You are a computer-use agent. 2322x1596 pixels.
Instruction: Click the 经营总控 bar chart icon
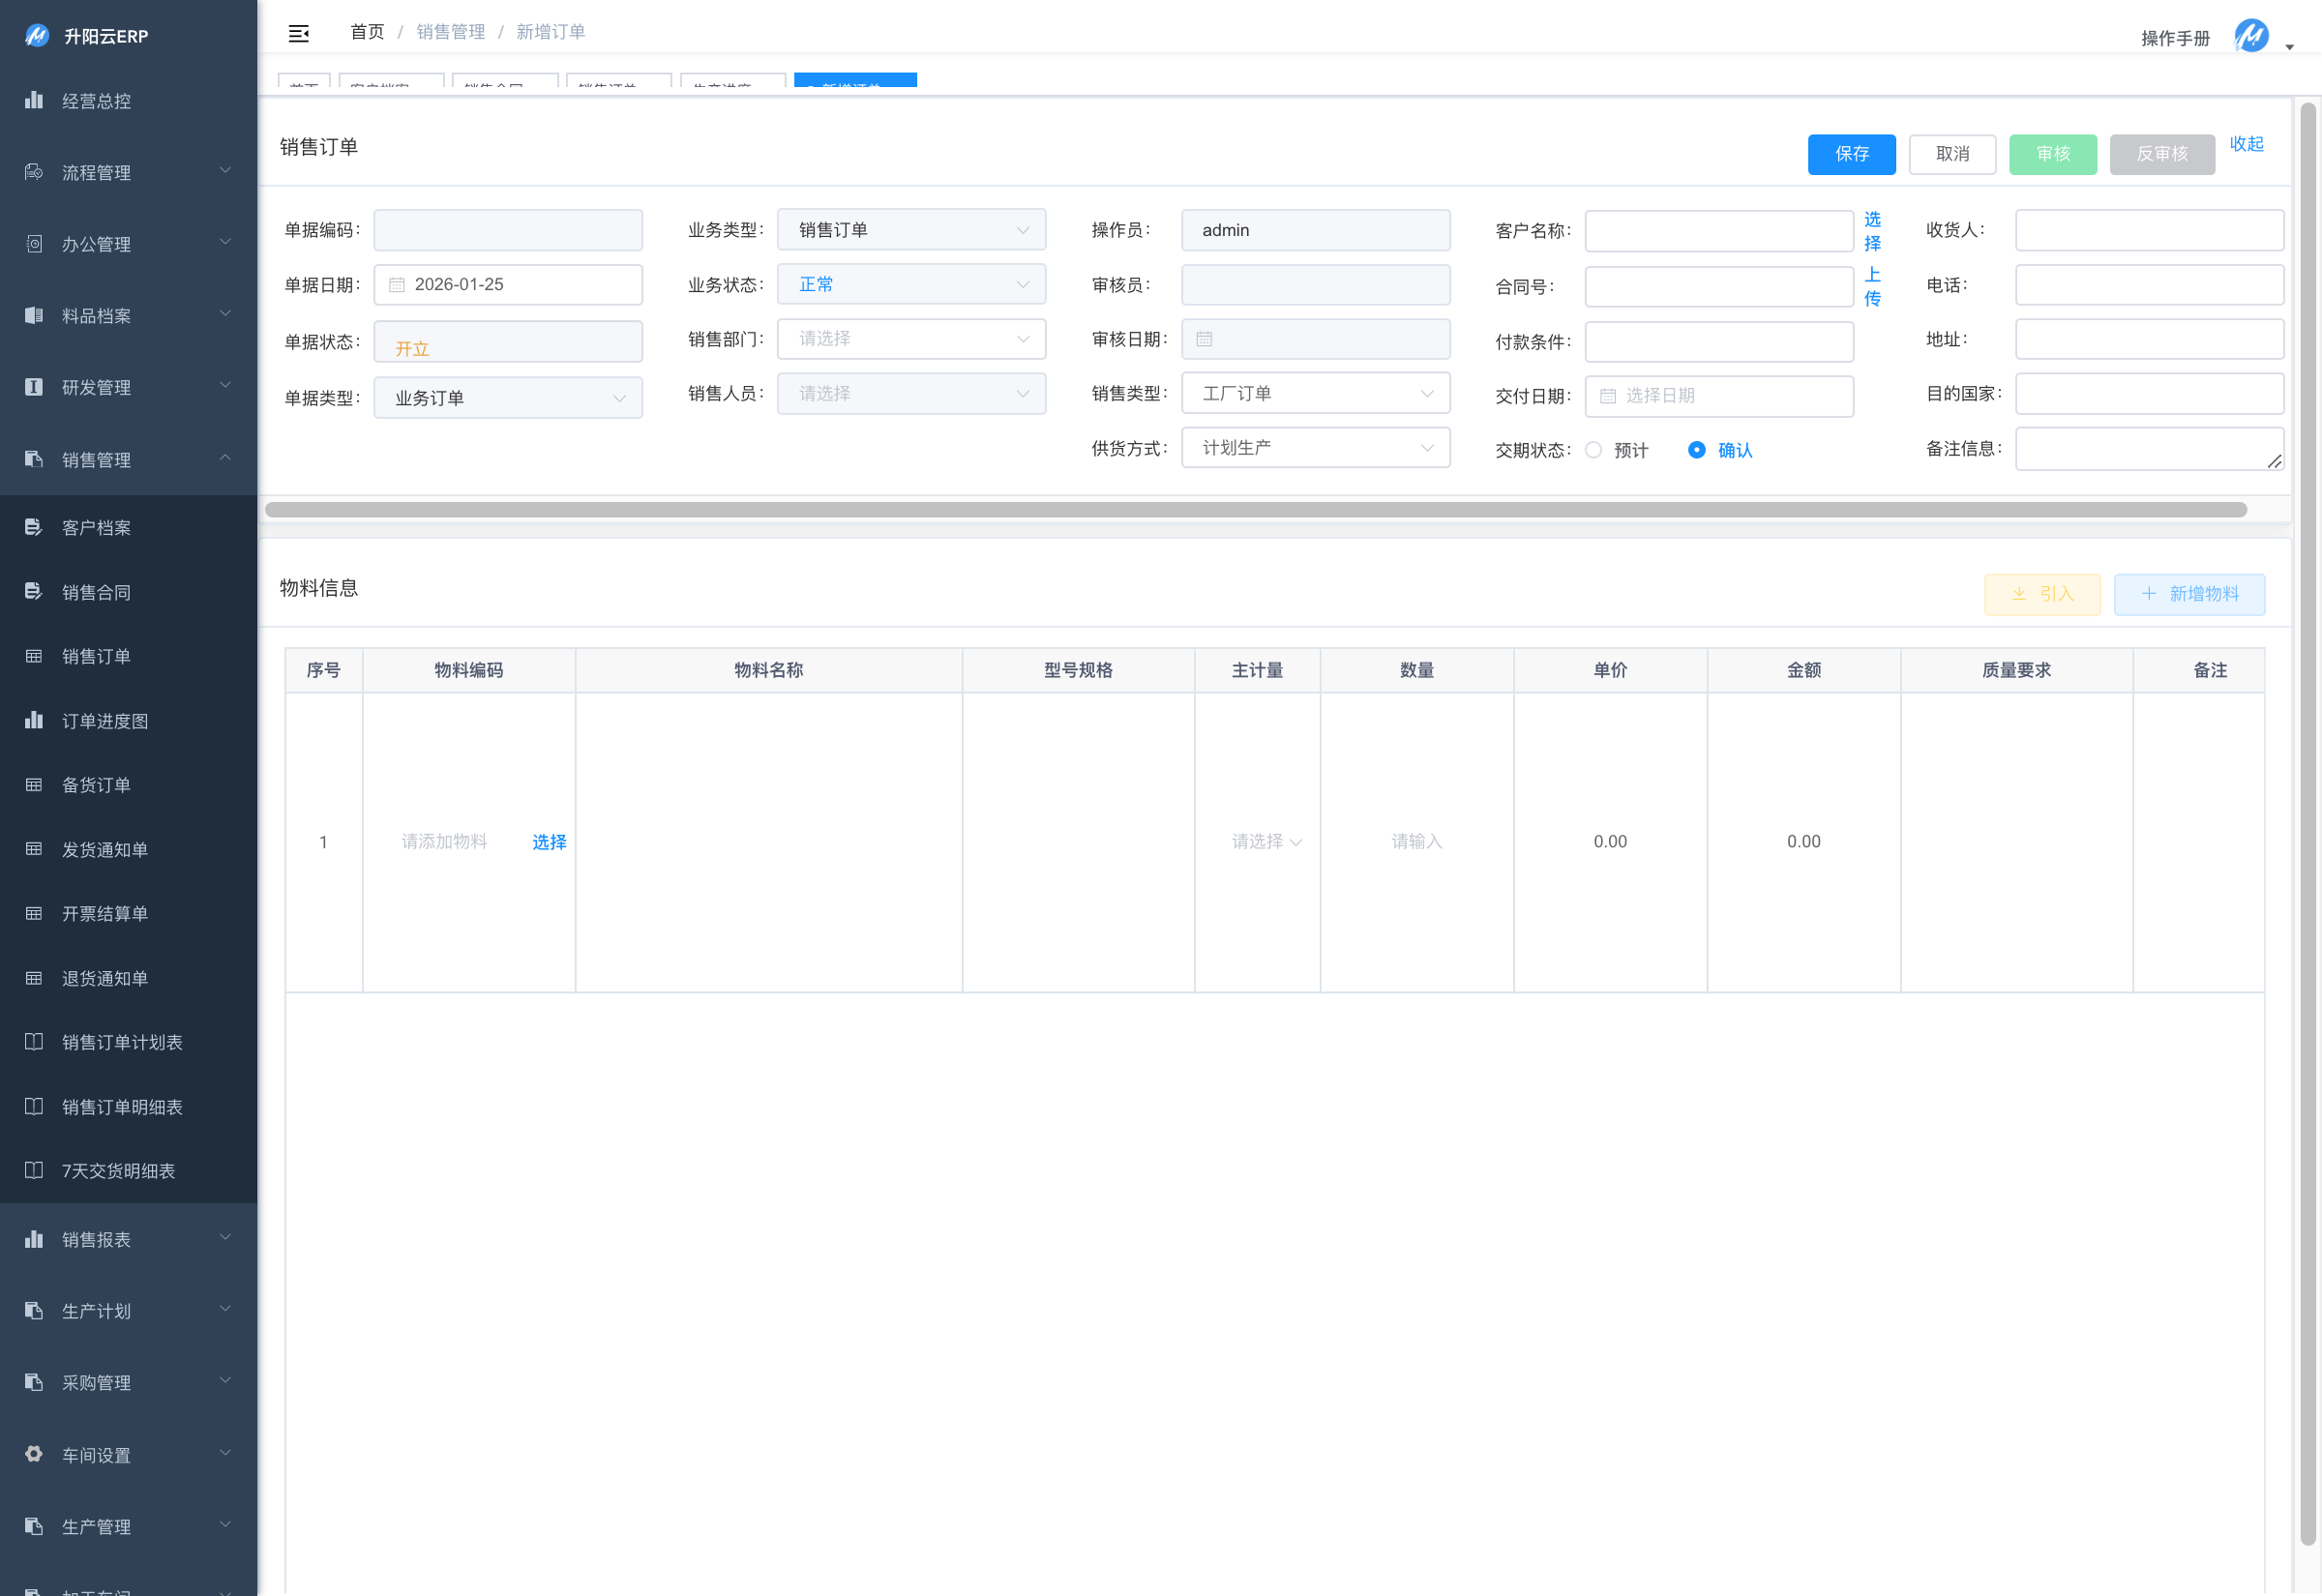click(34, 100)
